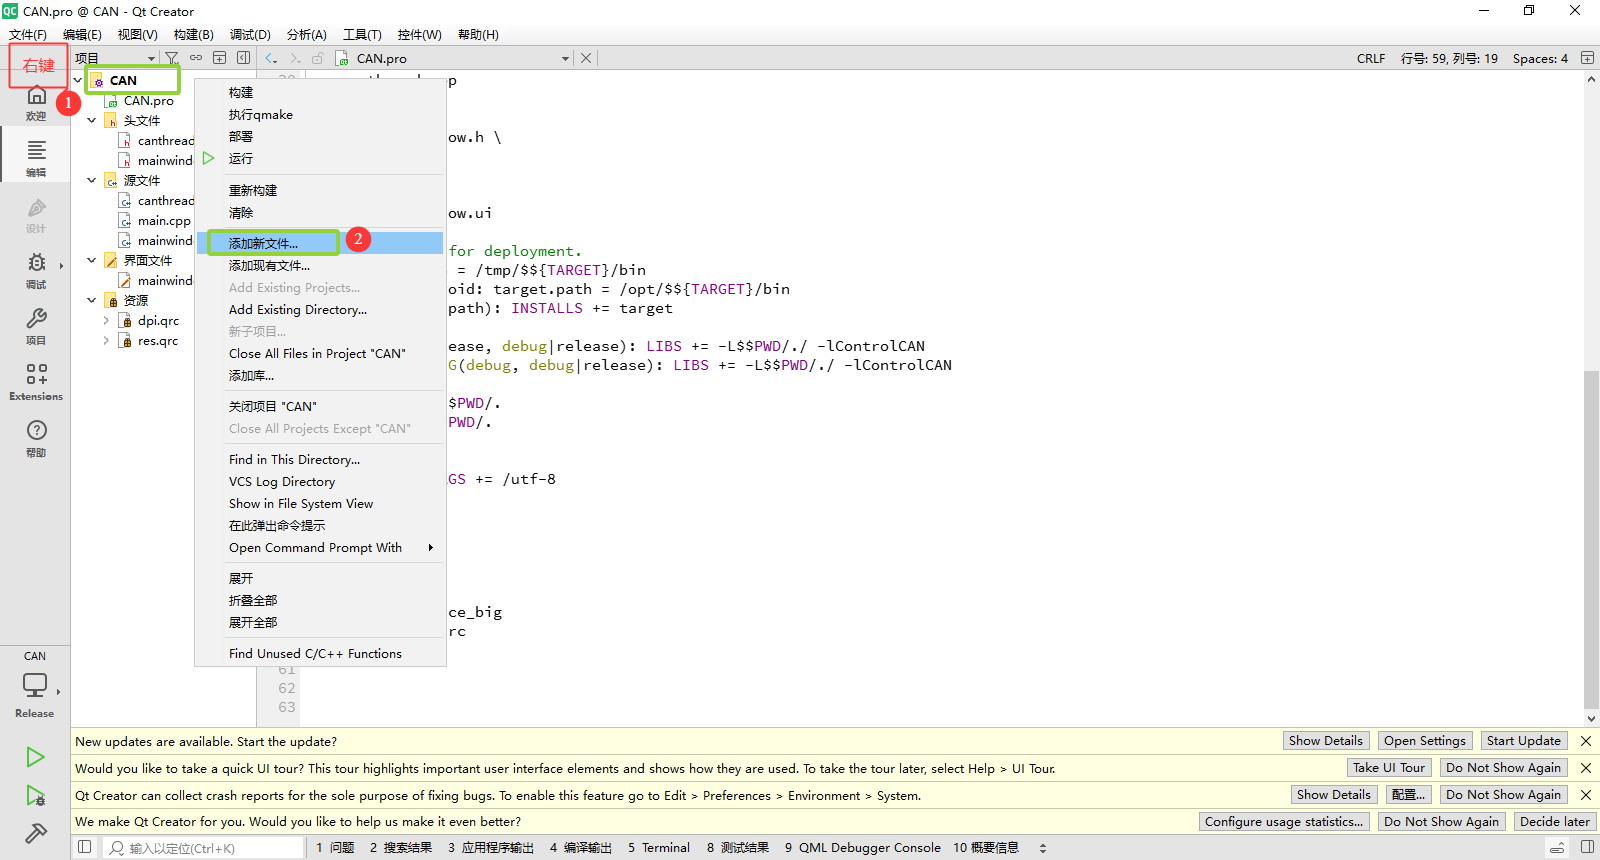This screenshot has width=1600, height=860.
Task: Switch to Debug (调试) mode
Action: 36,270
